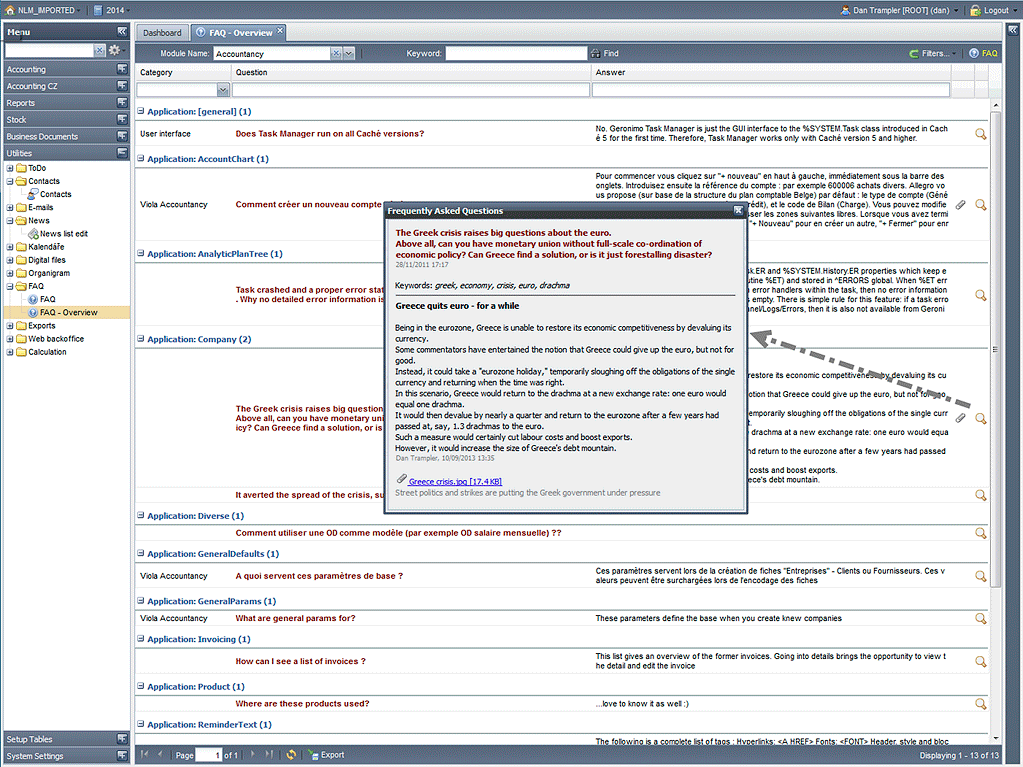Collapse the 'Application: Diverse (1)' group
Viewport: 1023px width, 767px height.
point(140,515)
